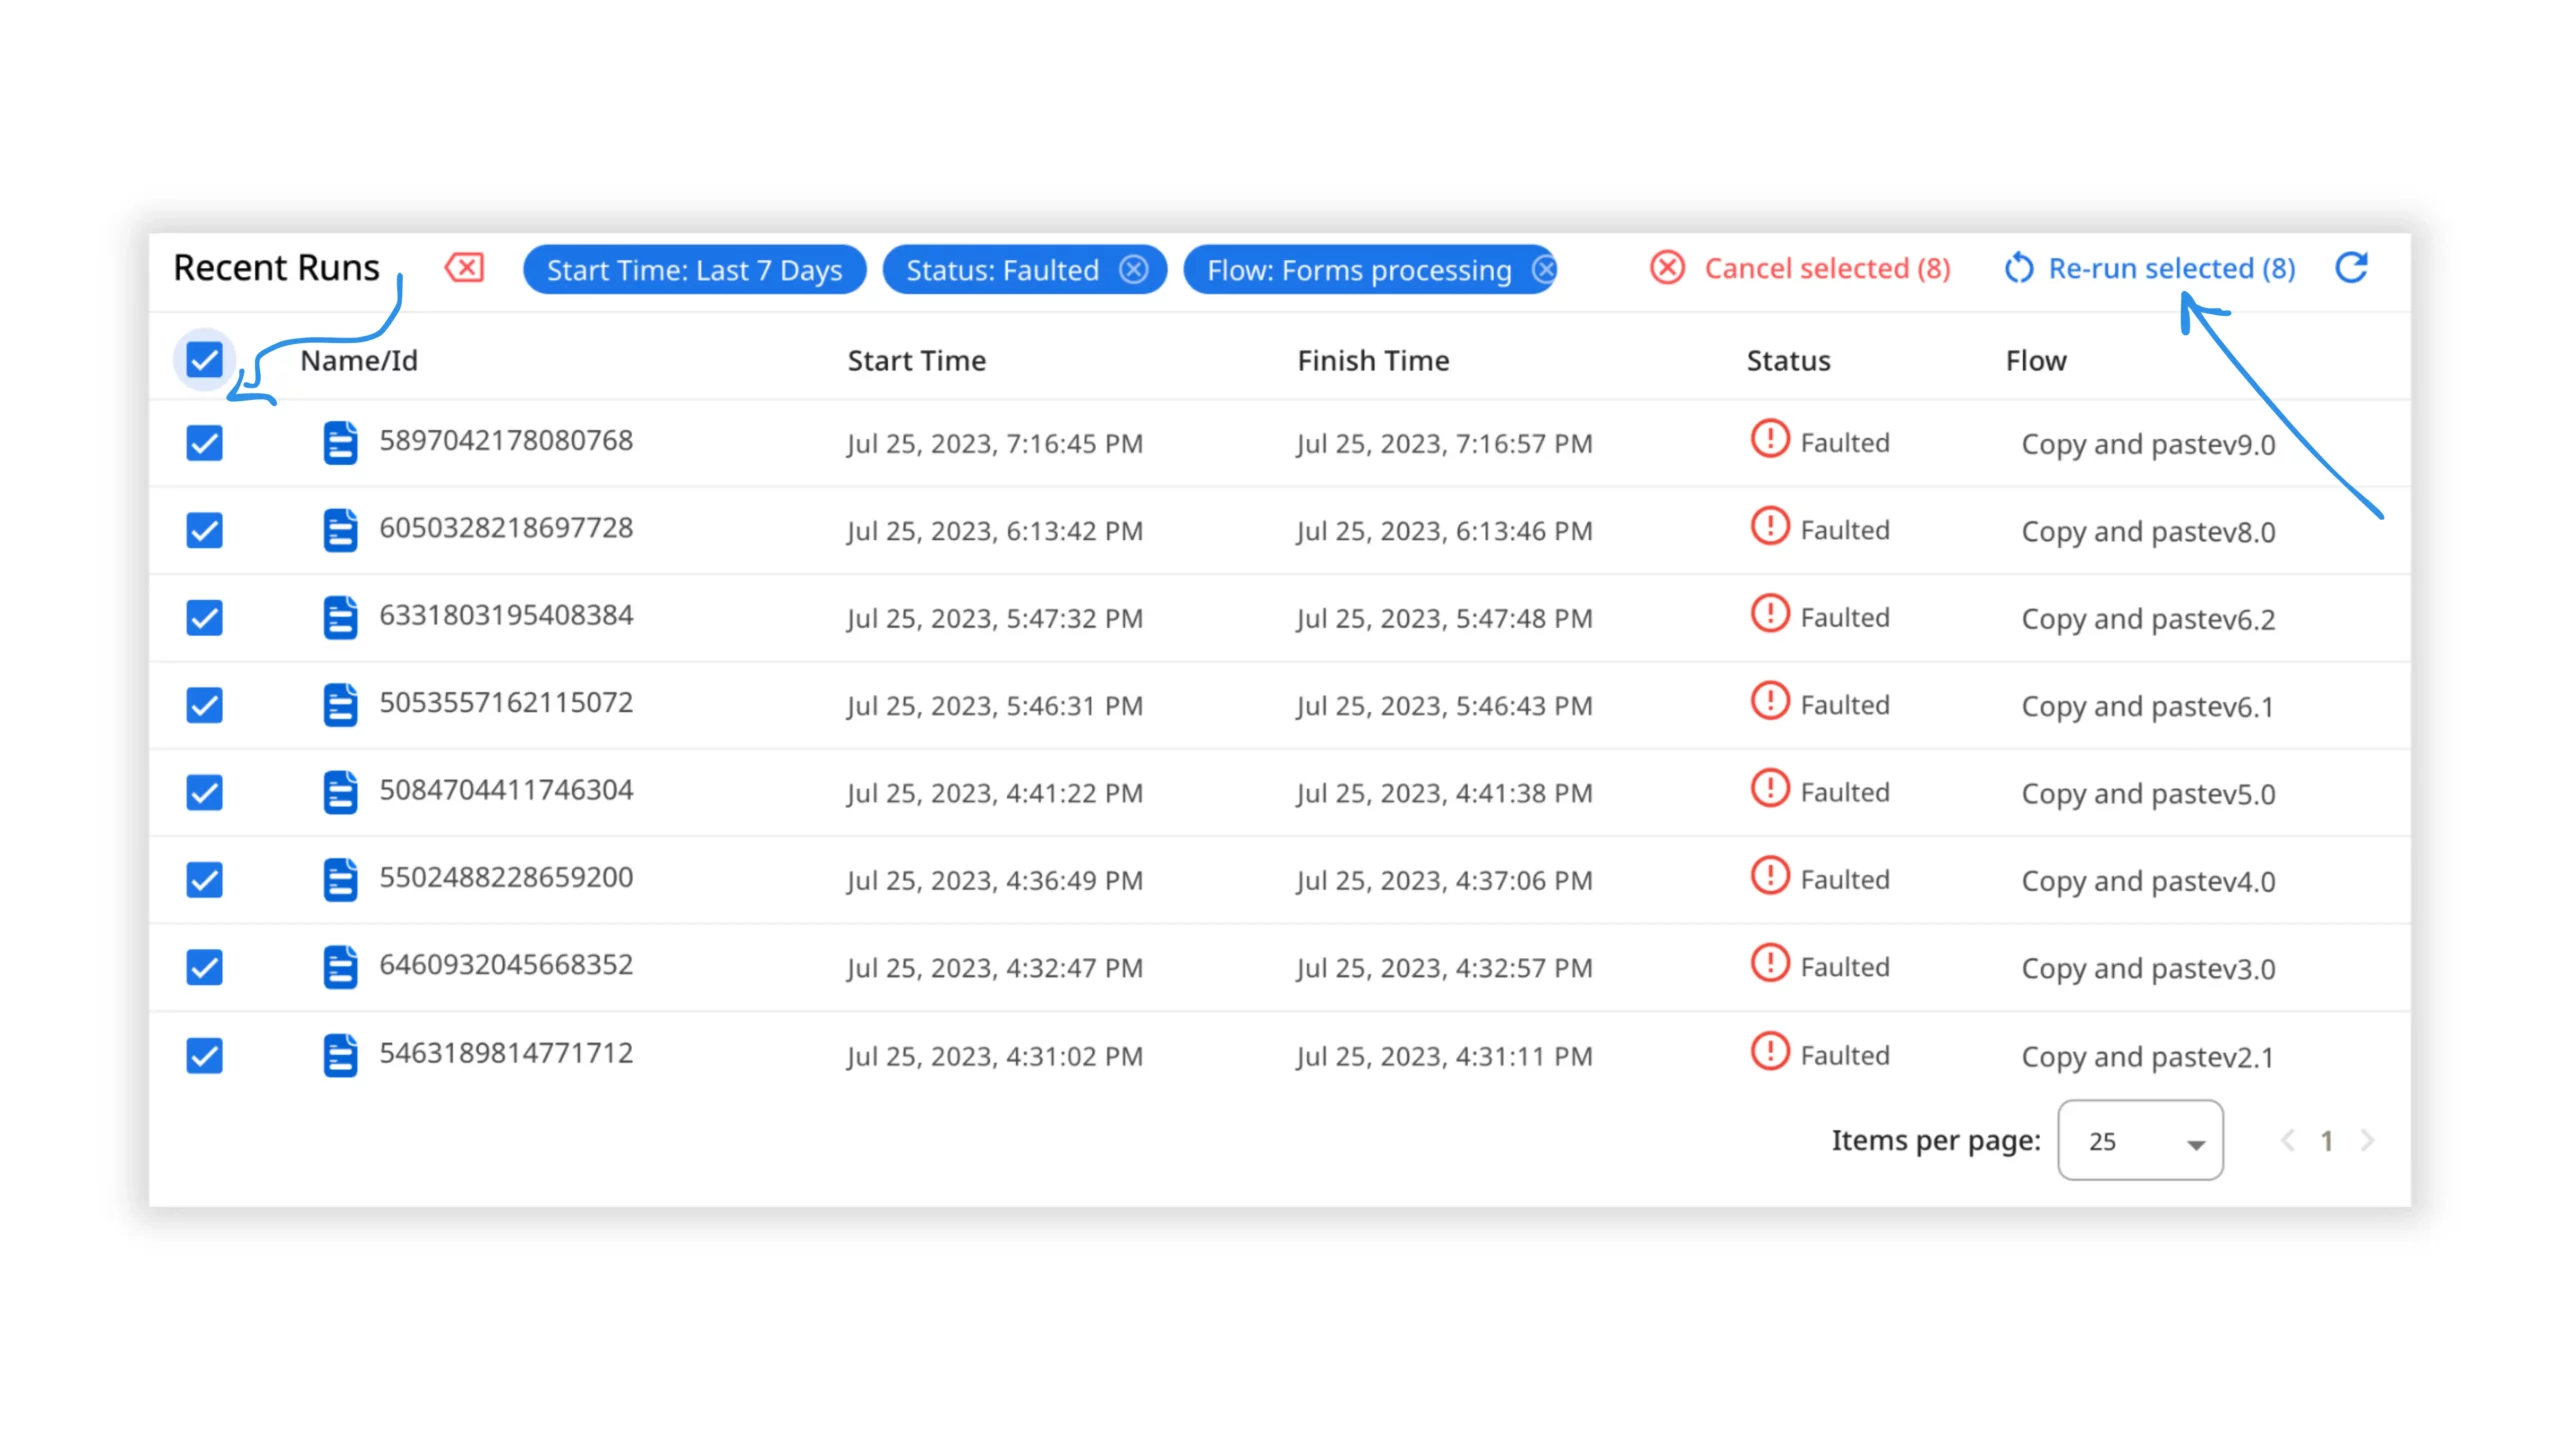
Task: Remove the Flow: Forms processing filter
Action: (x=1543, y=269)
